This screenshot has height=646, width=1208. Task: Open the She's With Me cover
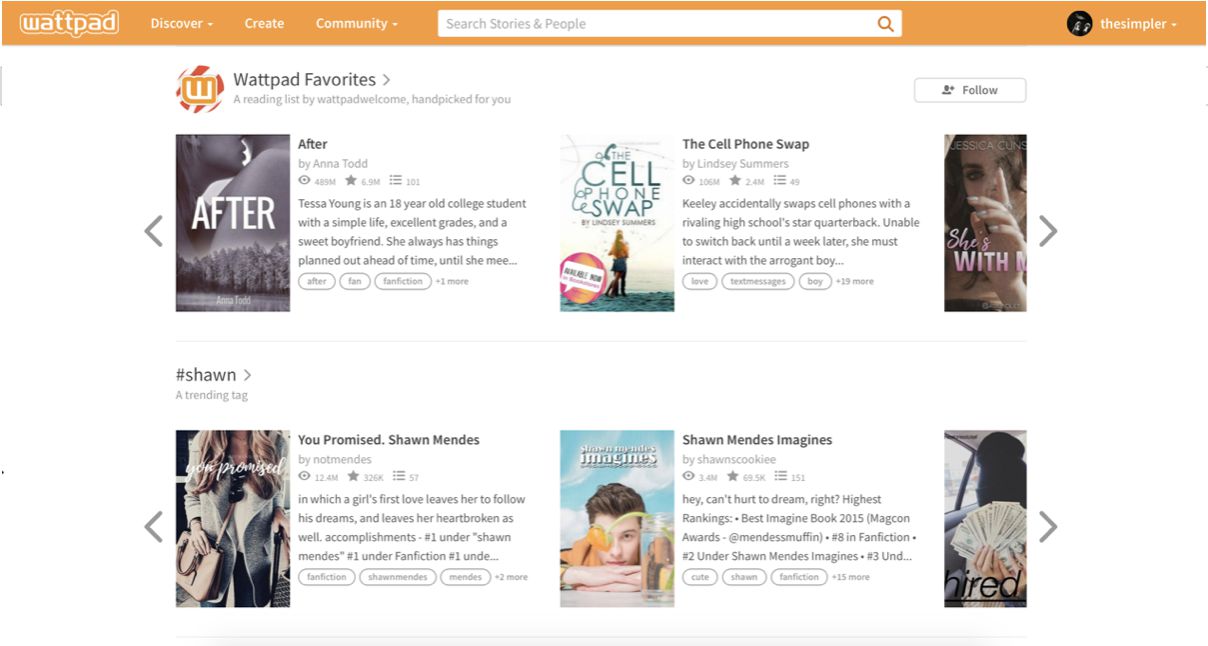tap(985, 223)
